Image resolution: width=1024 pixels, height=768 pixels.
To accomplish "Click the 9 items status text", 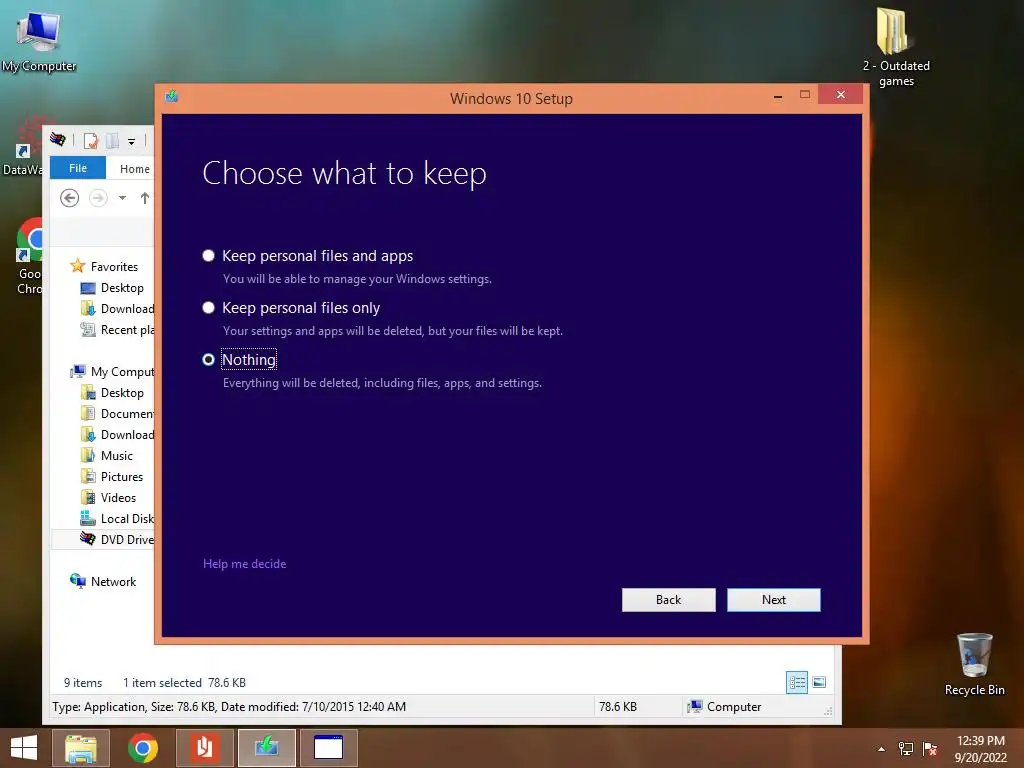I will pos(83,682).
